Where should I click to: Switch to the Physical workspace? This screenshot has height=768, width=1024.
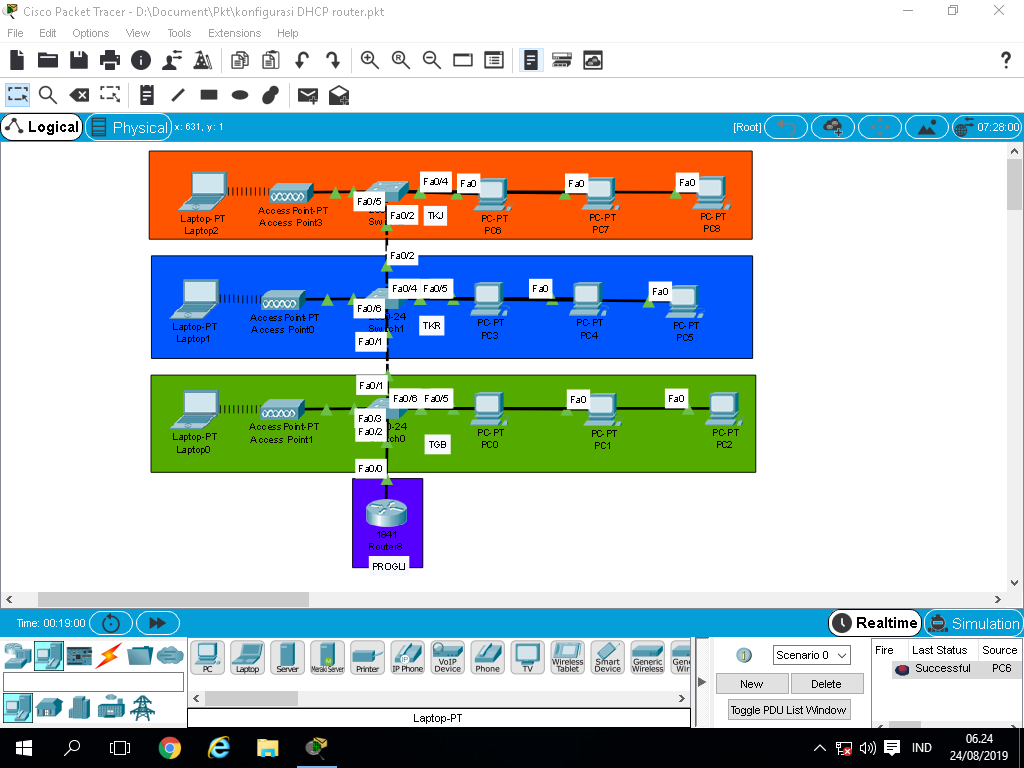coord(128,127)
